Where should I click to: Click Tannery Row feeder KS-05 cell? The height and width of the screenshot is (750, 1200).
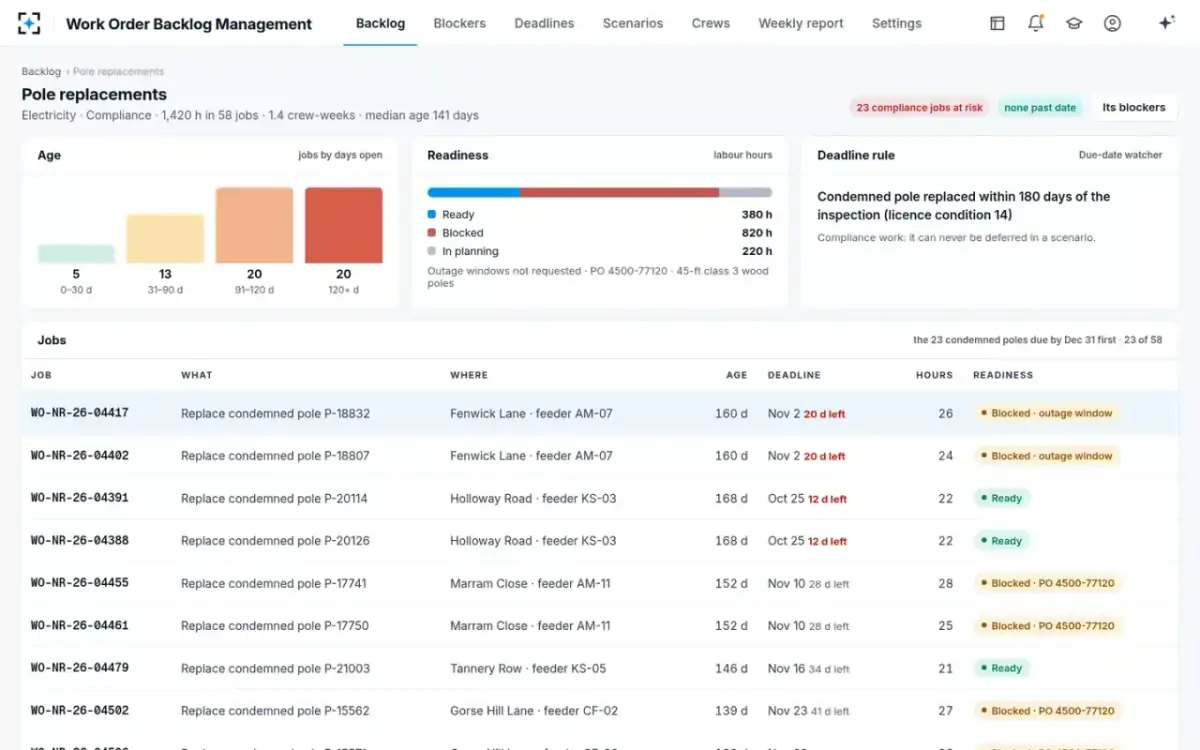pyautogui.click(x=528, y=668)
